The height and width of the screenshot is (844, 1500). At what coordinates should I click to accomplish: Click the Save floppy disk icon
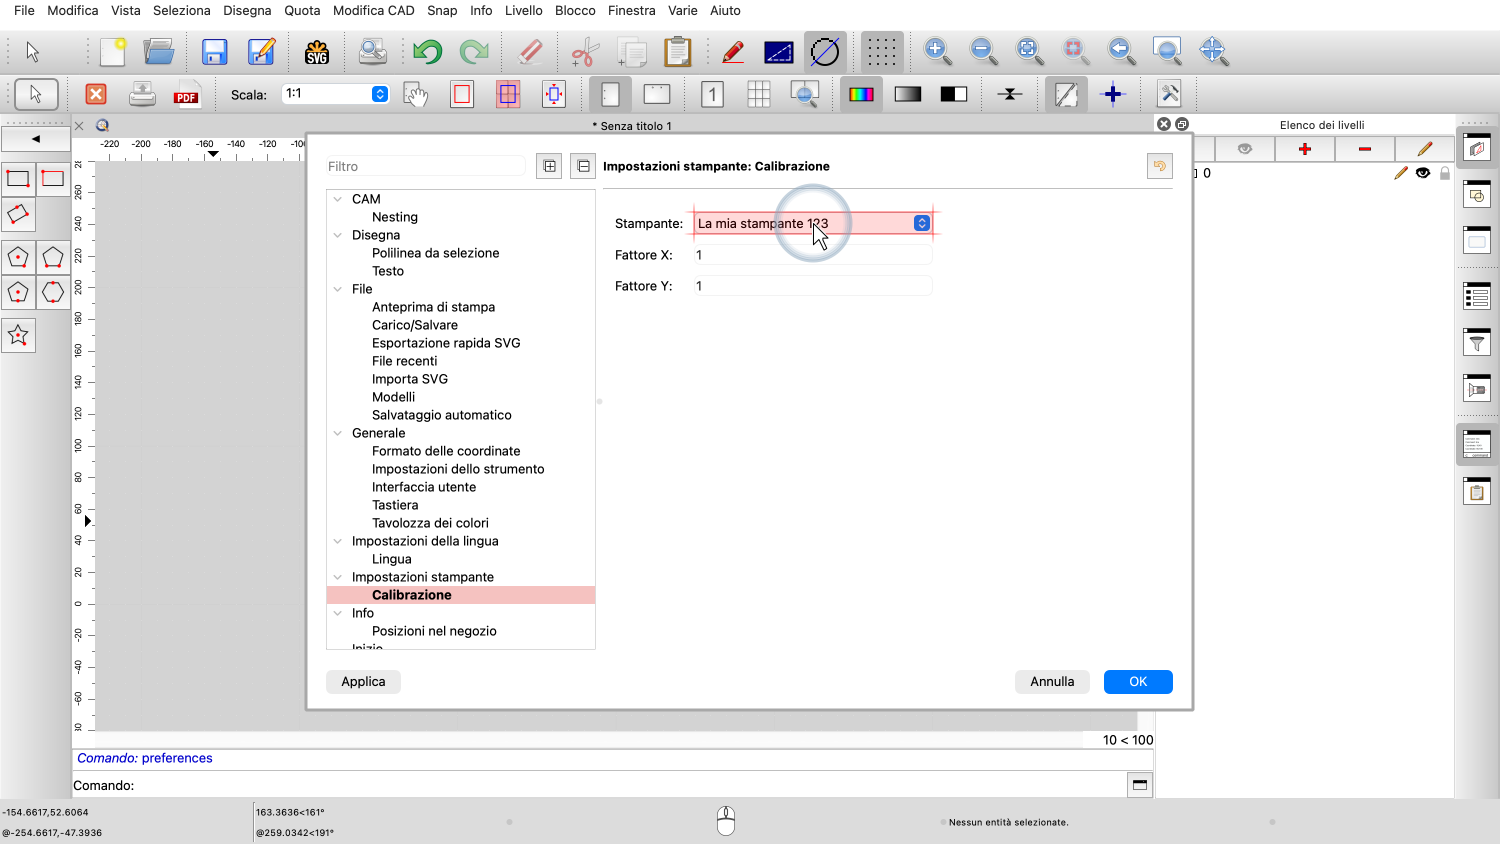[x=214, y=52]
